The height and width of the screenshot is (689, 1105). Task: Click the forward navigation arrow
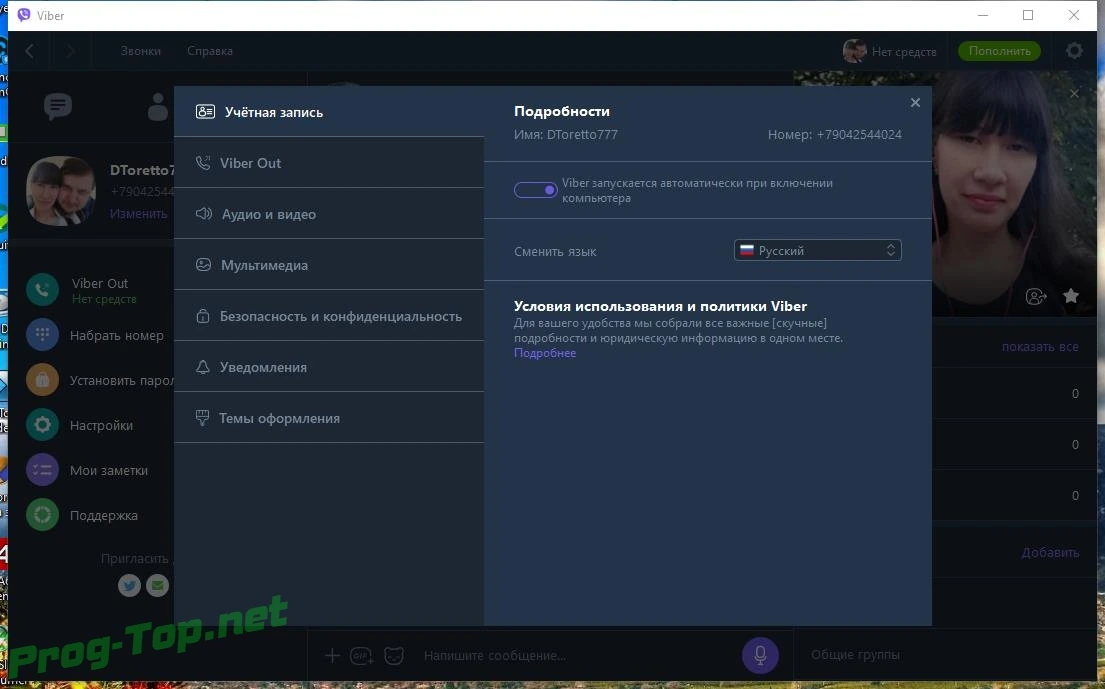click(x=70, y=51)
